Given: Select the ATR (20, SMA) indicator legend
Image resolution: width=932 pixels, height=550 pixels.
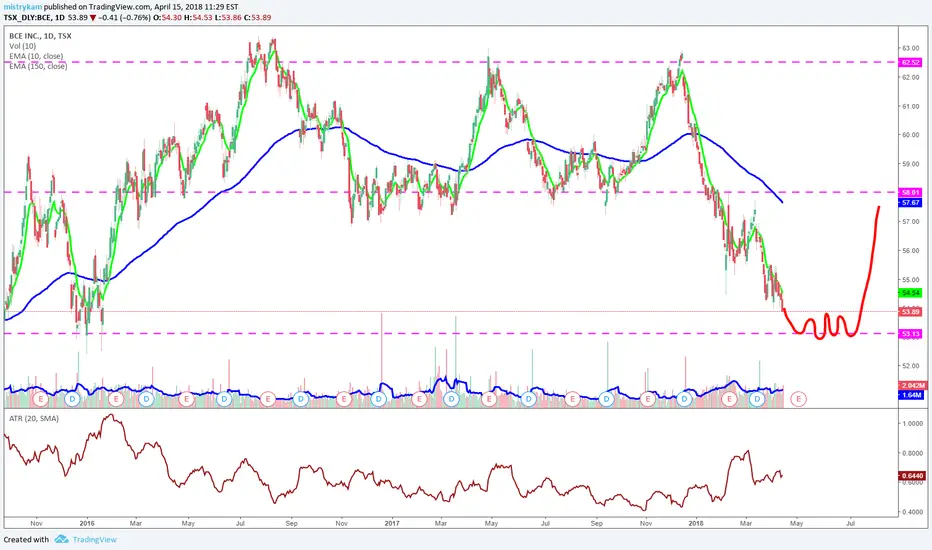Looking at the screenshot, I should (x=33, y=419).
